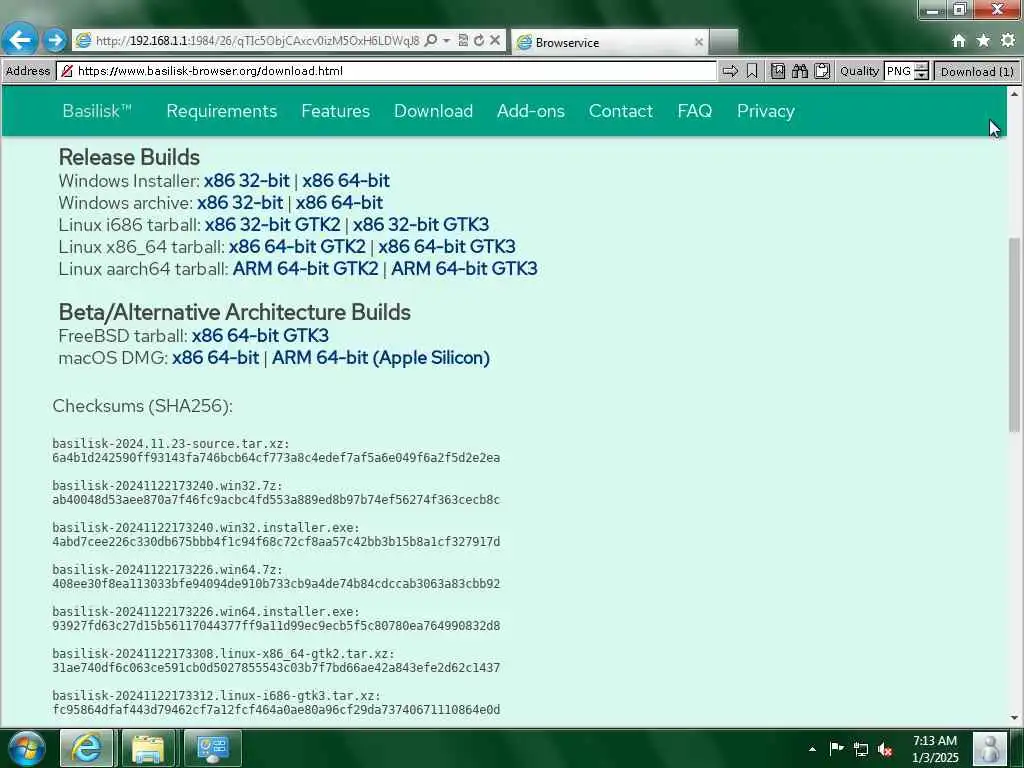Open the FAQ nav item
The width and height of the screenshot is (1024, 768).
tap(695, 111)
